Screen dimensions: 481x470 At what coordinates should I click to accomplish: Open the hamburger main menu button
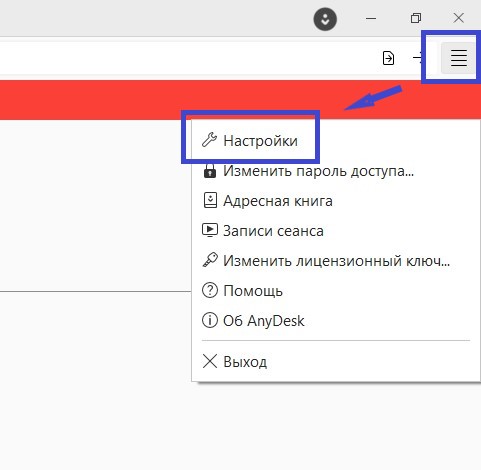point(458,58)
